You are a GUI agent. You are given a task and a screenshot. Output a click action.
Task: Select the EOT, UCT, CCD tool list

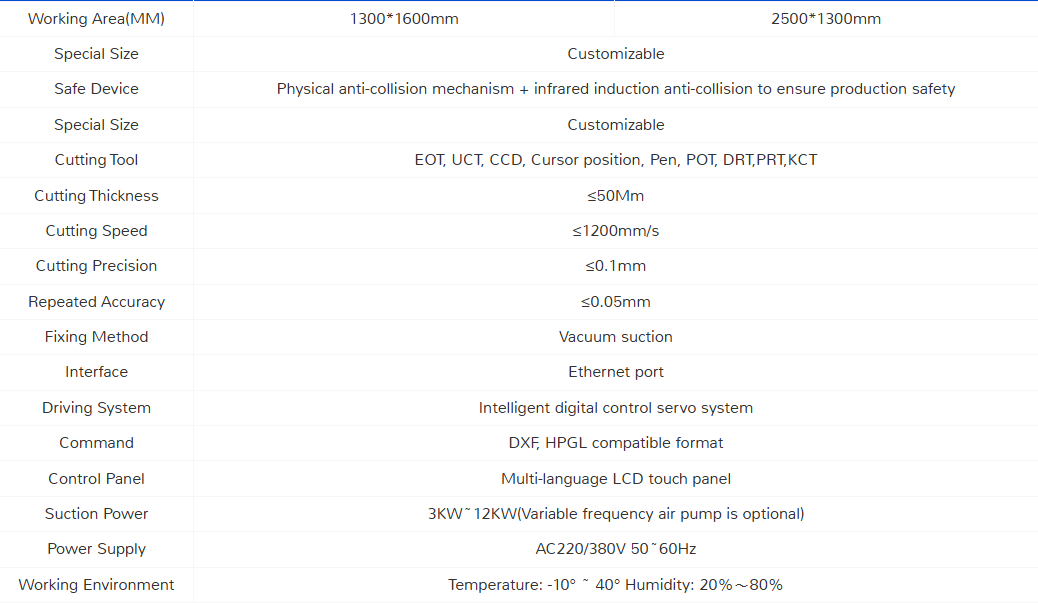point(615,160)
